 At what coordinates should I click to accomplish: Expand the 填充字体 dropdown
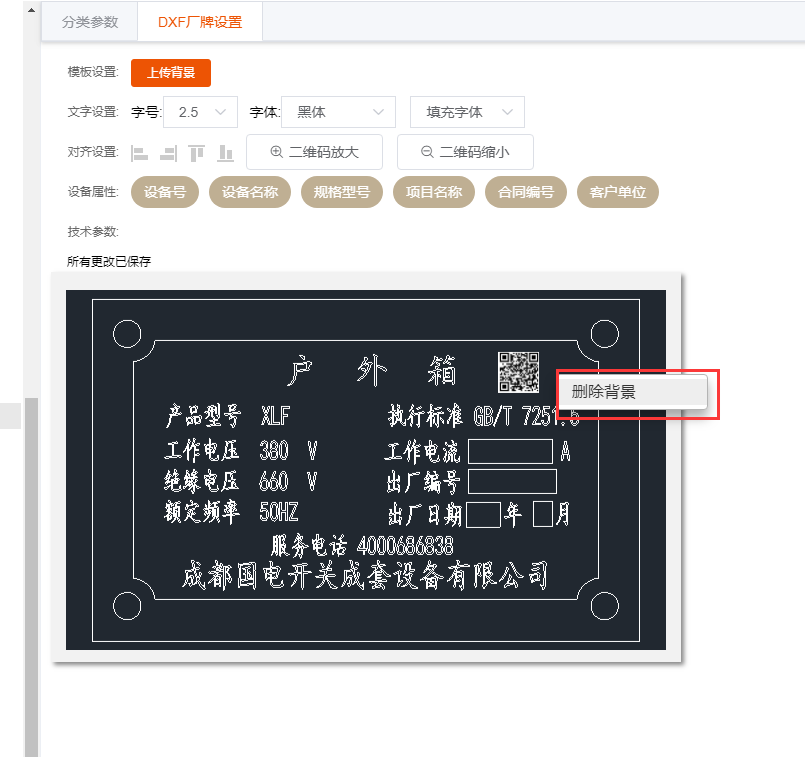coord(467,112)
